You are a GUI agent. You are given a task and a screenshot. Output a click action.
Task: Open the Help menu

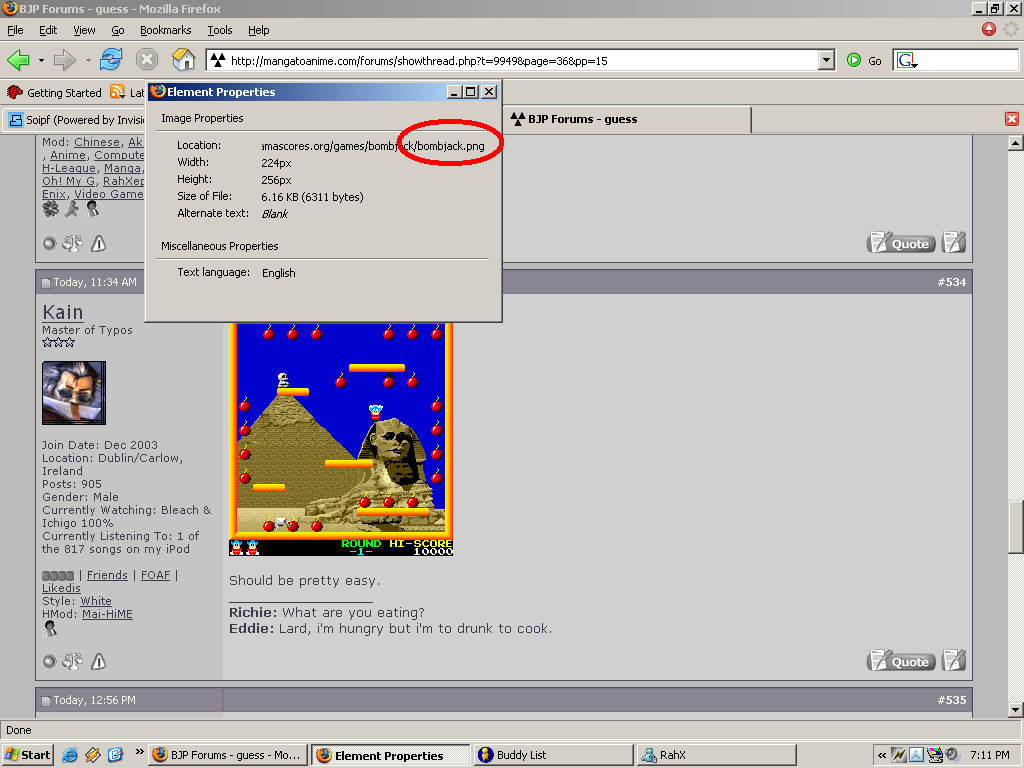[x=259, y=30]
